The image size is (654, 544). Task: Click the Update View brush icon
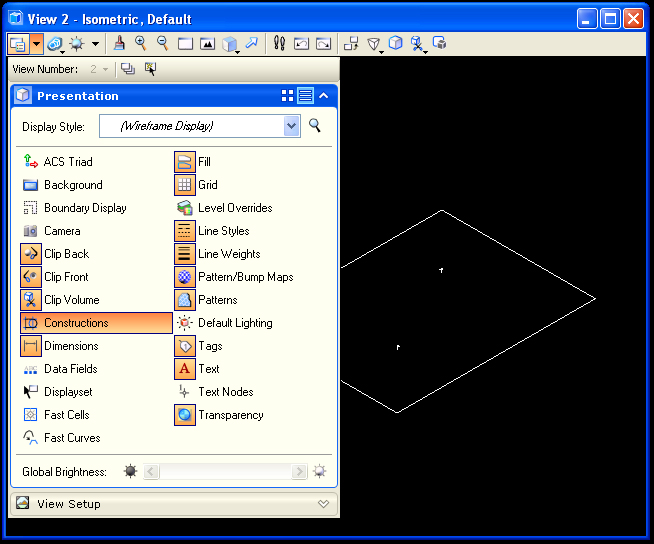coord(120,43)
